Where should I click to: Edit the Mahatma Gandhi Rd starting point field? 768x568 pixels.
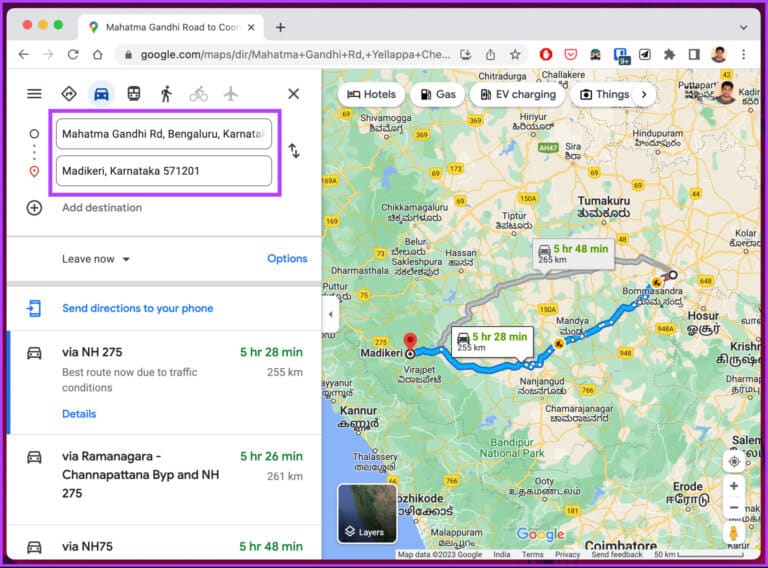pos(164,134)
